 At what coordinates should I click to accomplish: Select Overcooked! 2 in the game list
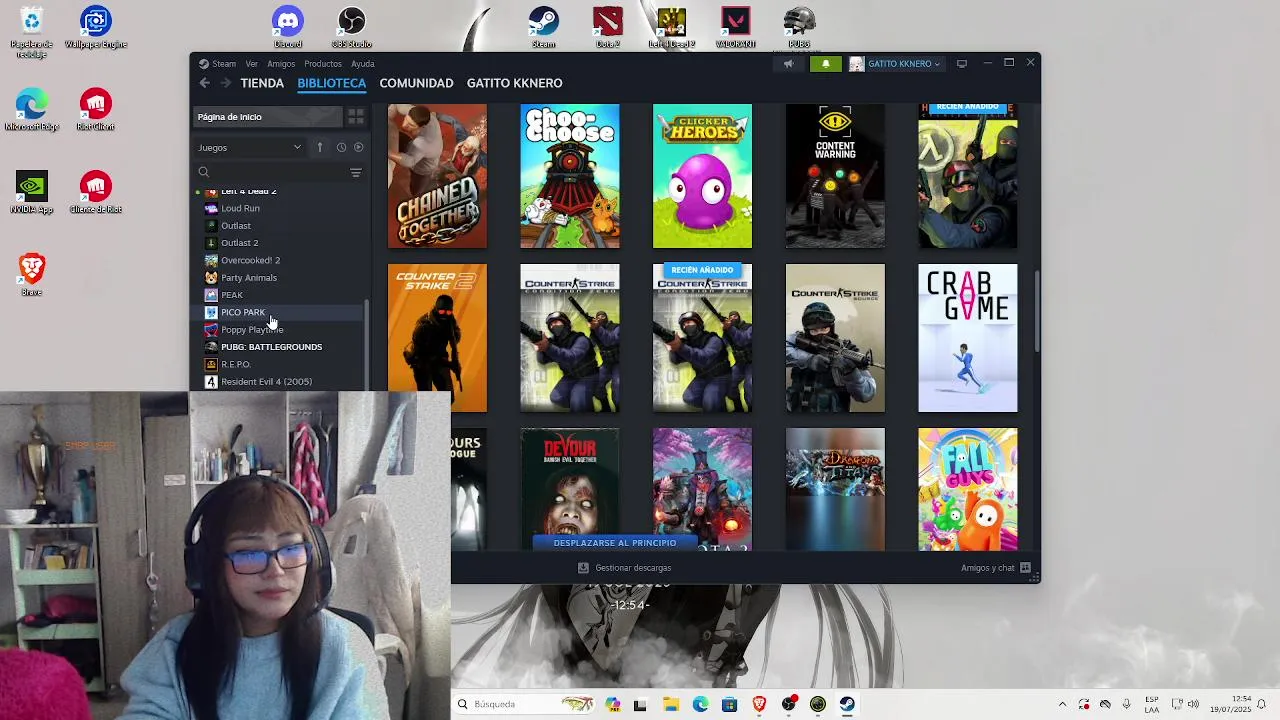click(x=278, y=260)
